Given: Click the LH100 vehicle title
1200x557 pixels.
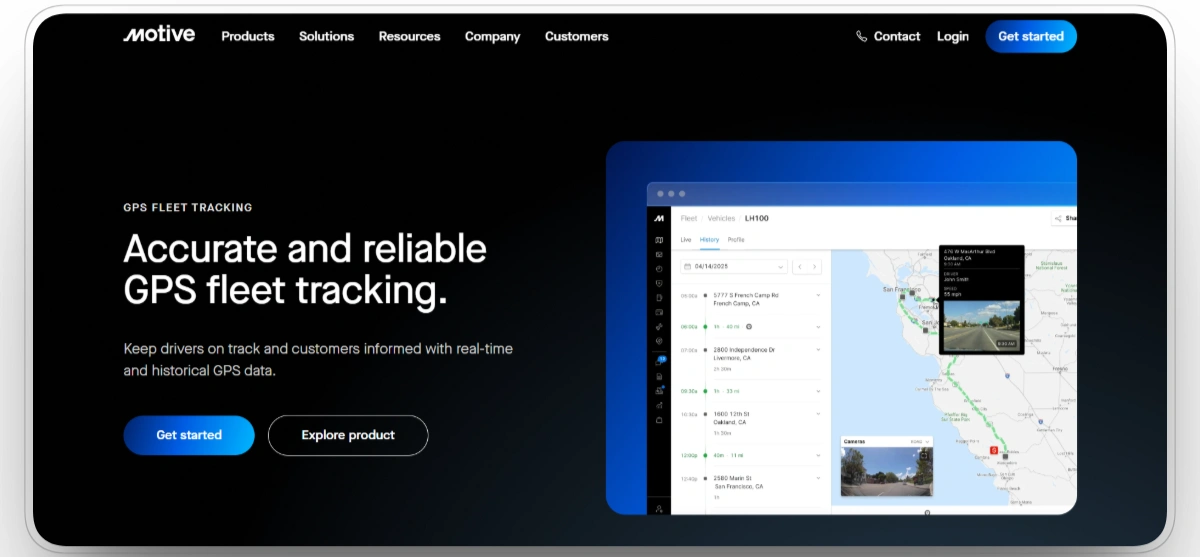Looking at the screenshot, I should click(757, 218).
